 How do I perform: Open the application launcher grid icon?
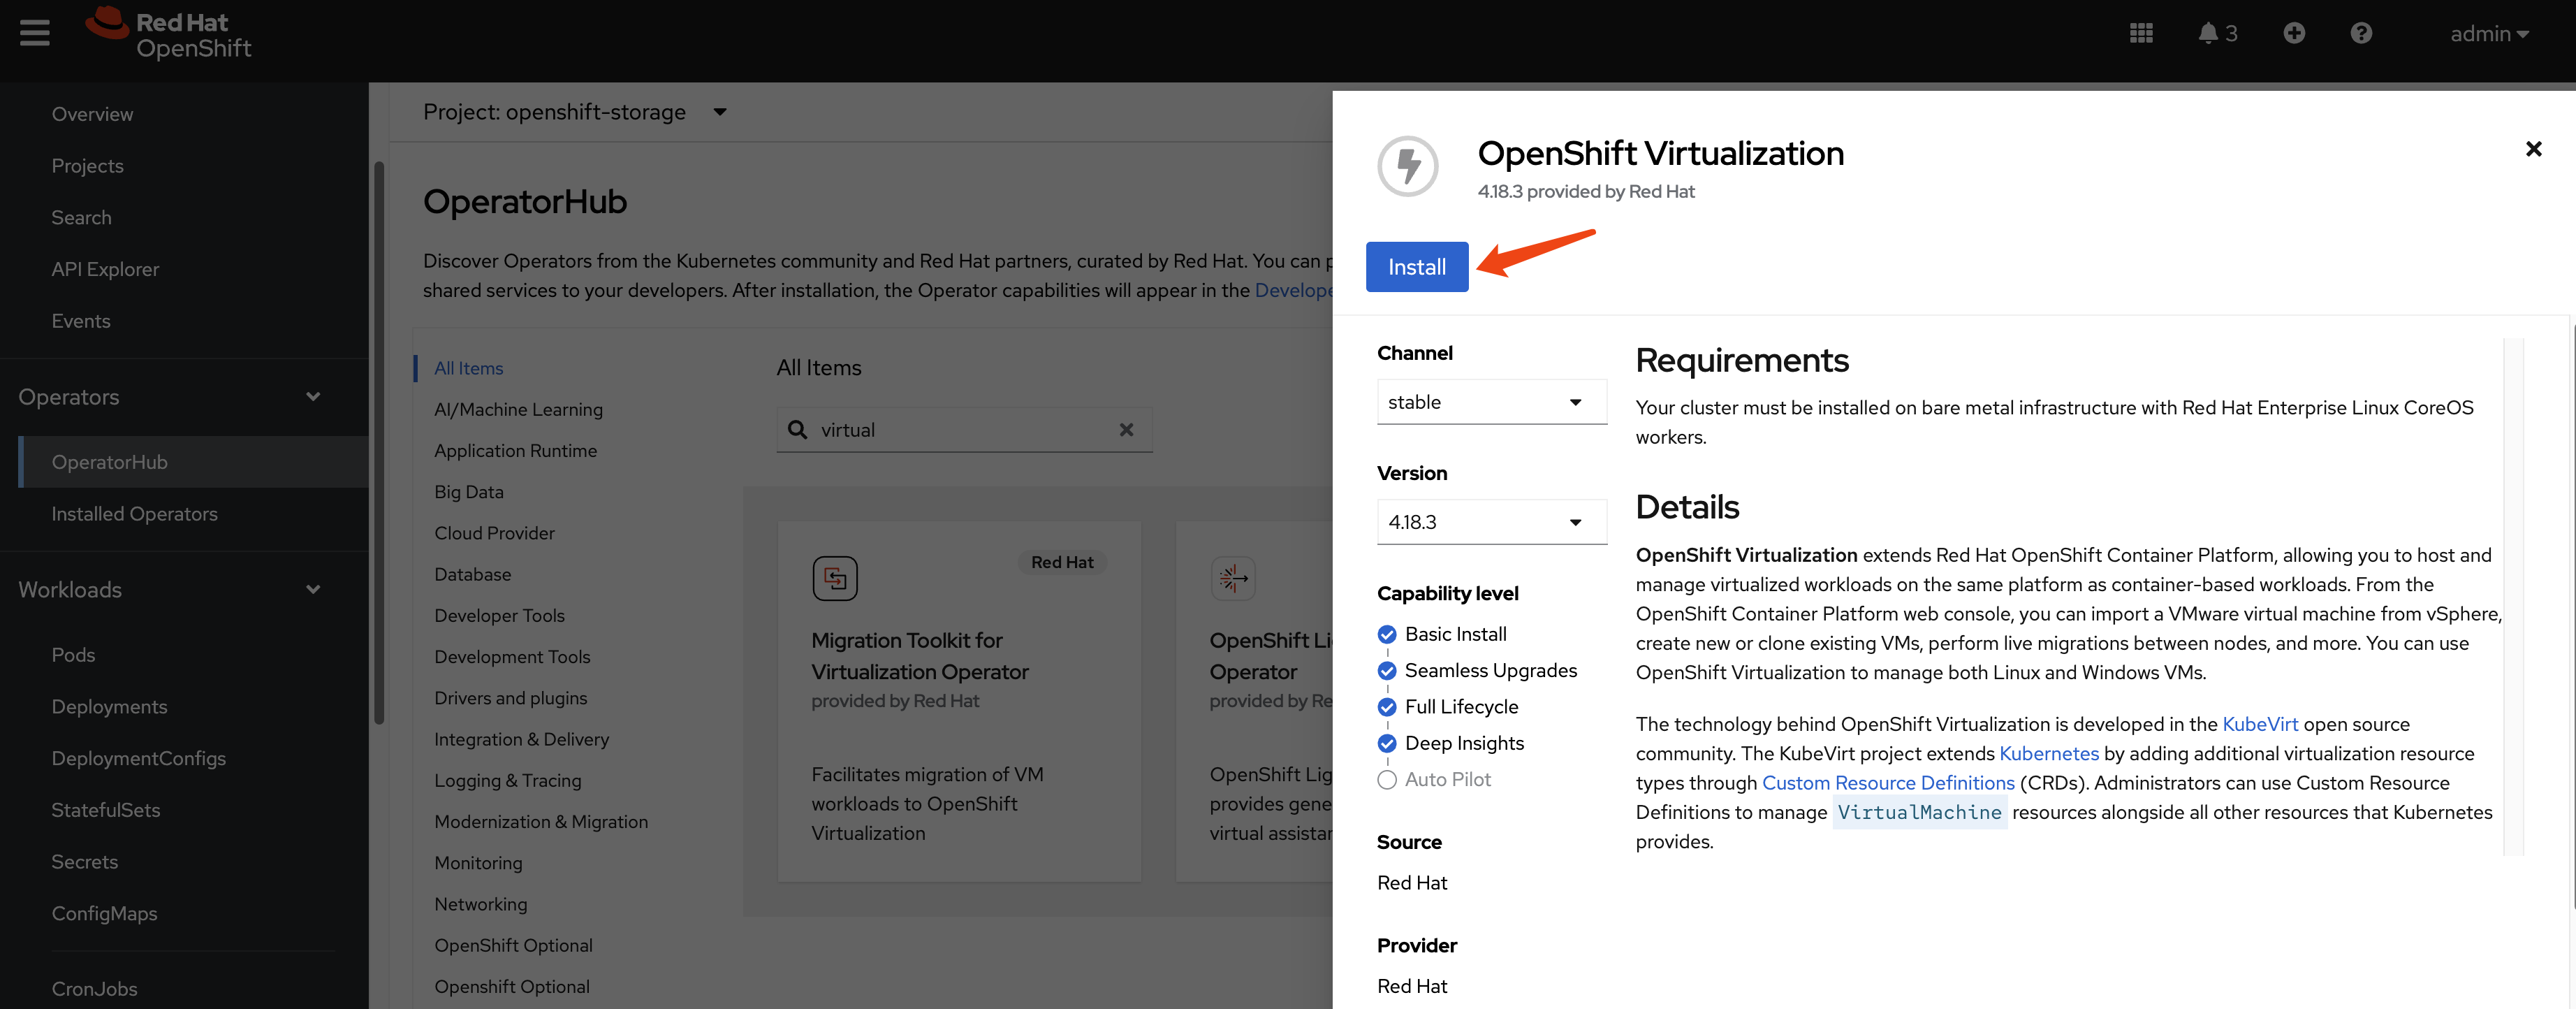(x=2141, y=33)
